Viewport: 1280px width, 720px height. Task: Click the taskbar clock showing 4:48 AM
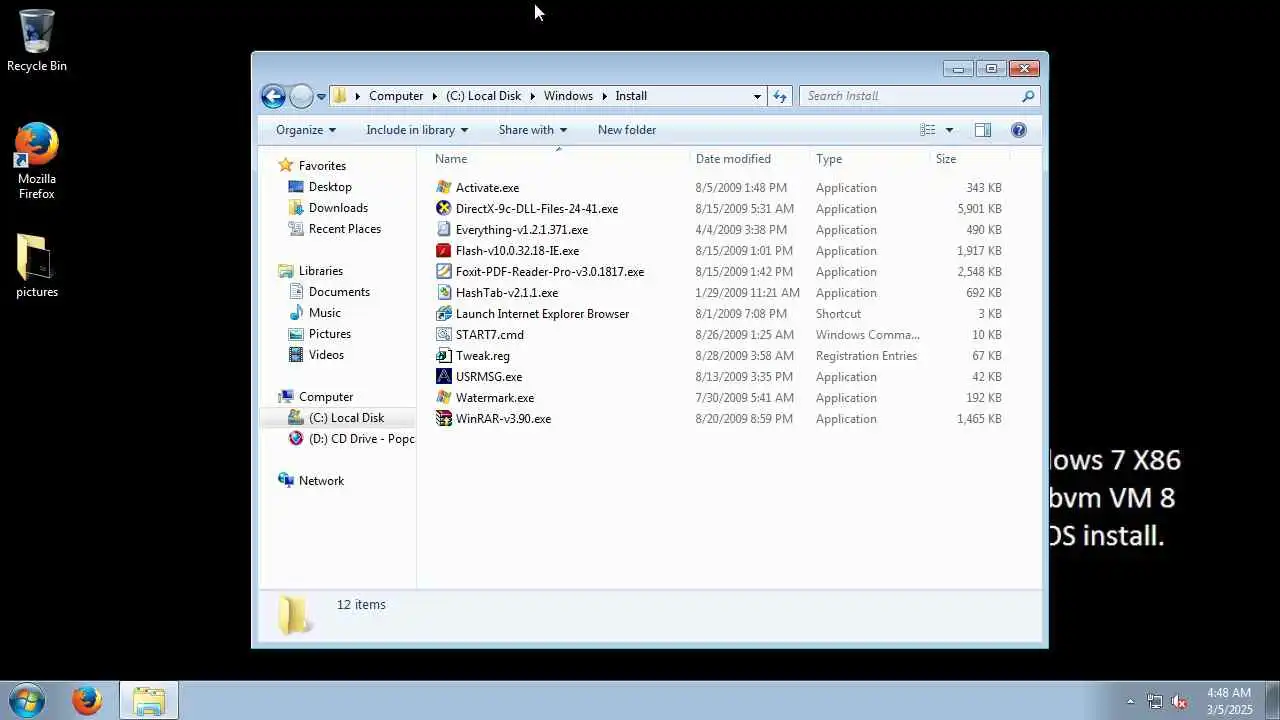coord(1229,701)
